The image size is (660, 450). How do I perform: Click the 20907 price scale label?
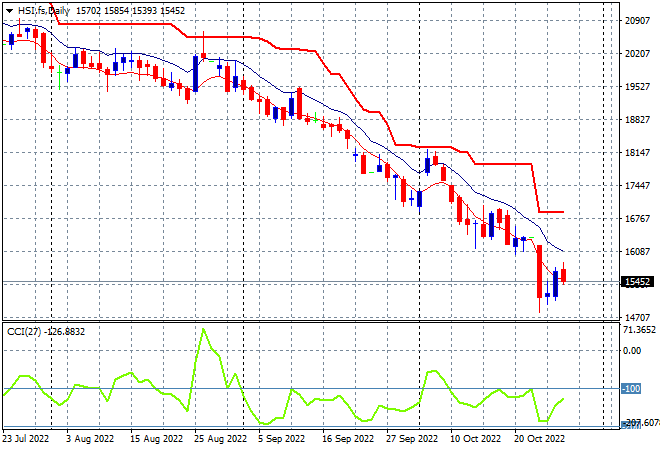[637, 20]
